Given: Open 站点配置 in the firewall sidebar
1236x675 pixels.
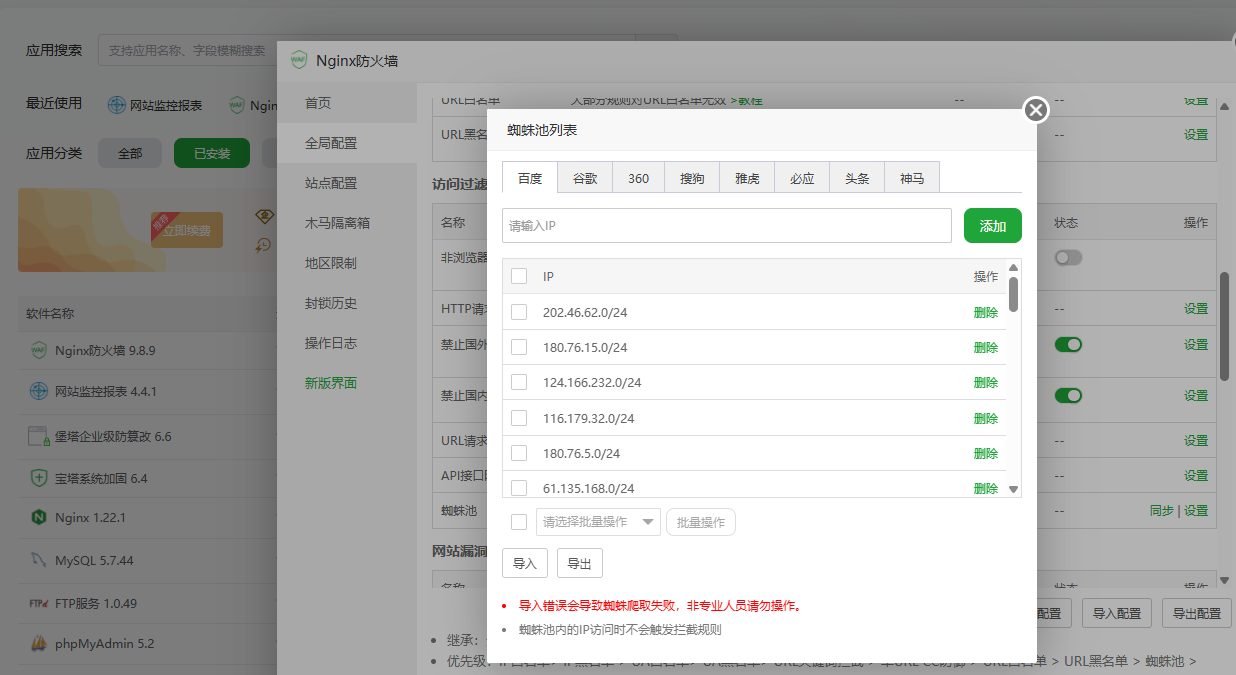Looking at the screenshot, I should [x=347, y=183].
